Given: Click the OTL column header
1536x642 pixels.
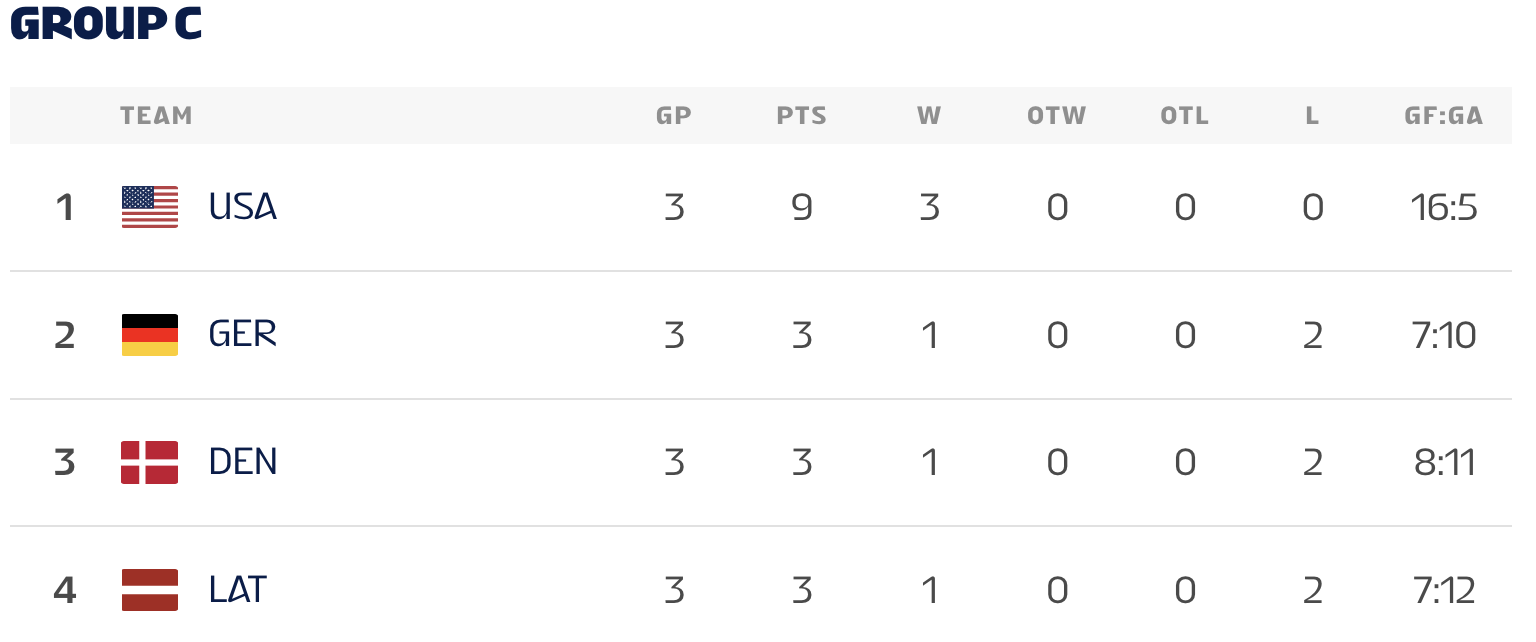Looking at the screenshot, I should 1185,116.
